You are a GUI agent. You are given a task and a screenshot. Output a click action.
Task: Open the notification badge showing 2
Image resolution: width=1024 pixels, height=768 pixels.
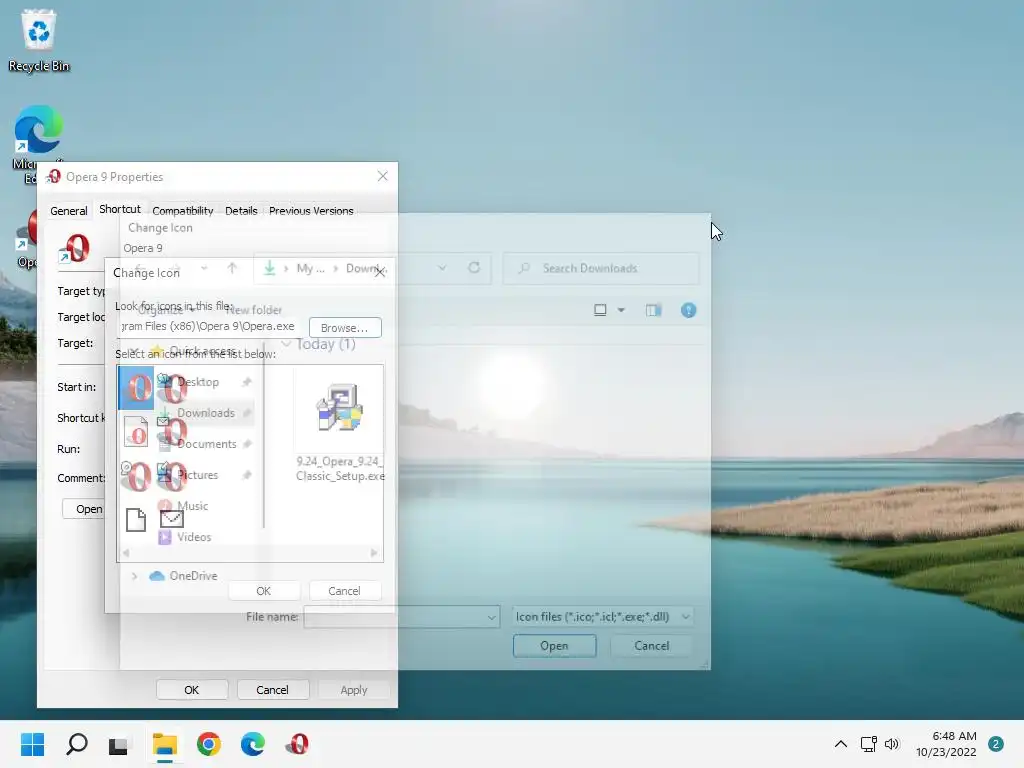pyautogui.click(x=995, y=744)
